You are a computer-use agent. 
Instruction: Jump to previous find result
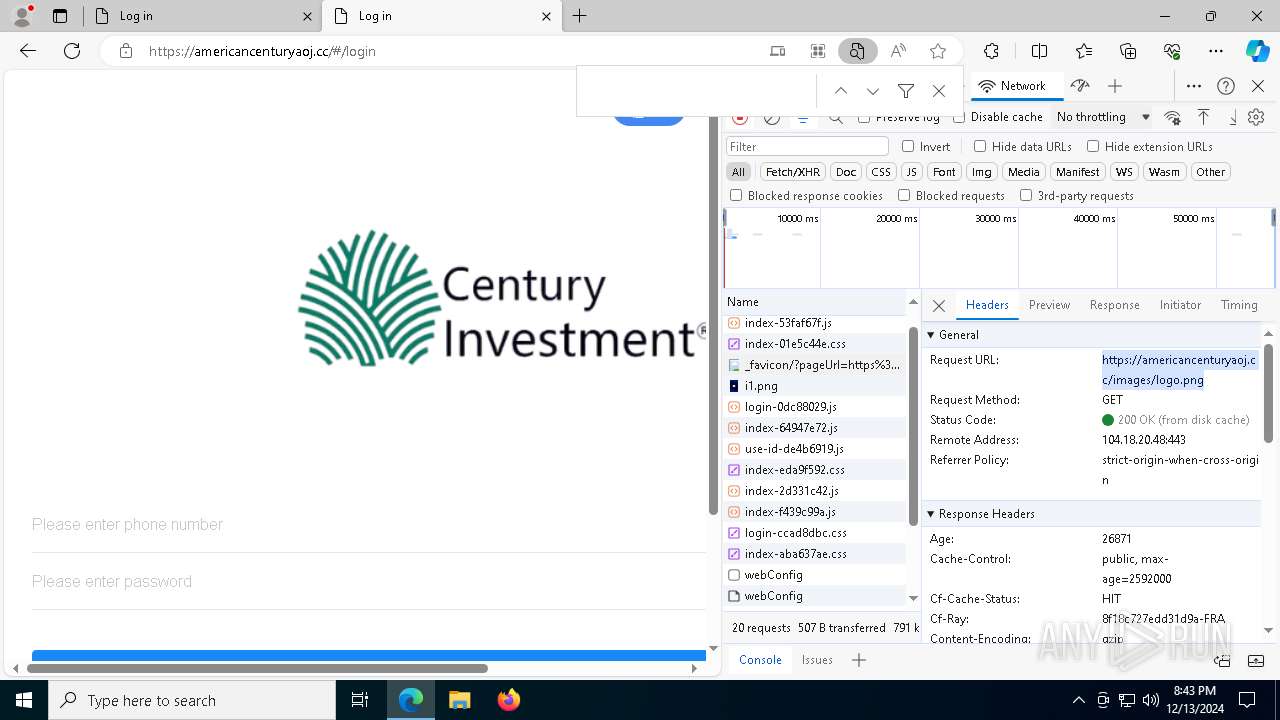[x=841, y=91]
